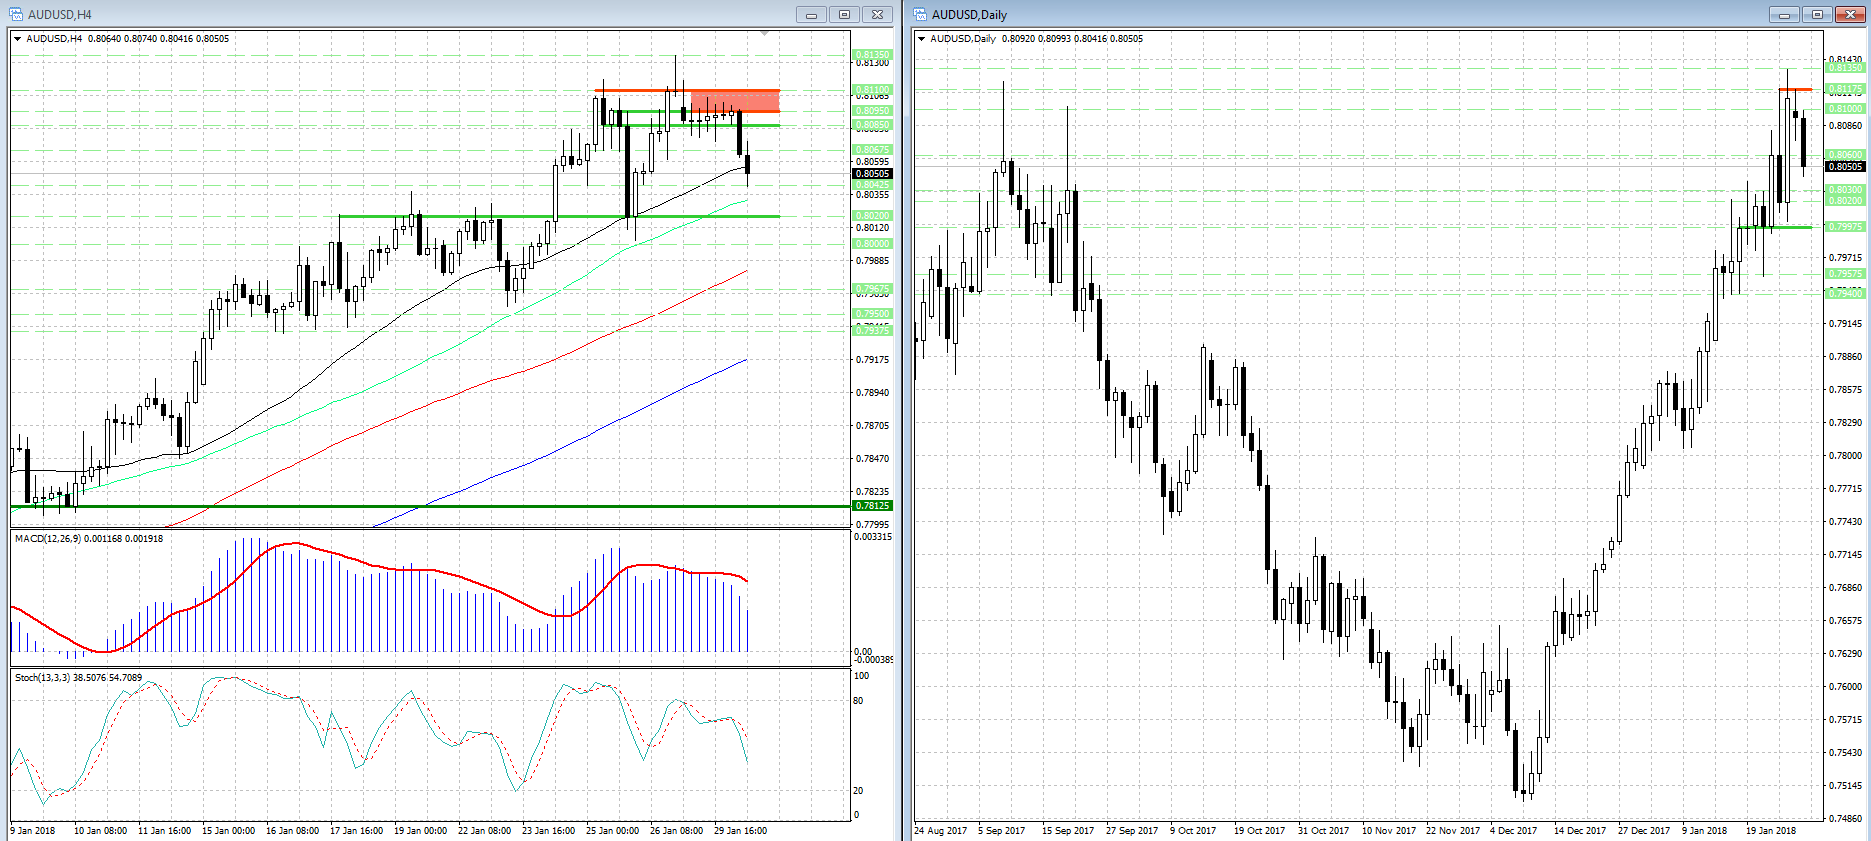Click the 19 Jan 2018 date on Daily axis

[1771, 831]
